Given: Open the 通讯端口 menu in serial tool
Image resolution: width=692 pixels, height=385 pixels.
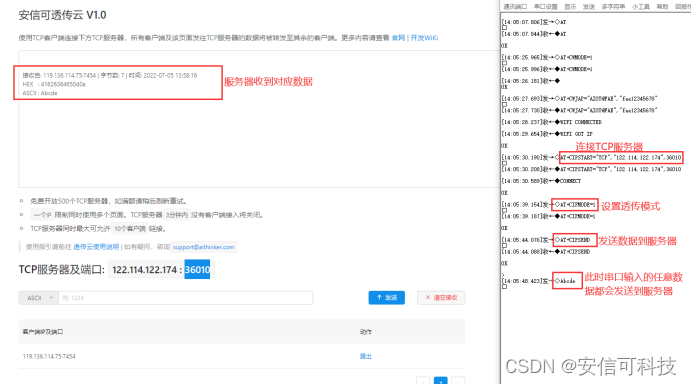Looking at the screenshot, I should (515, 7).
